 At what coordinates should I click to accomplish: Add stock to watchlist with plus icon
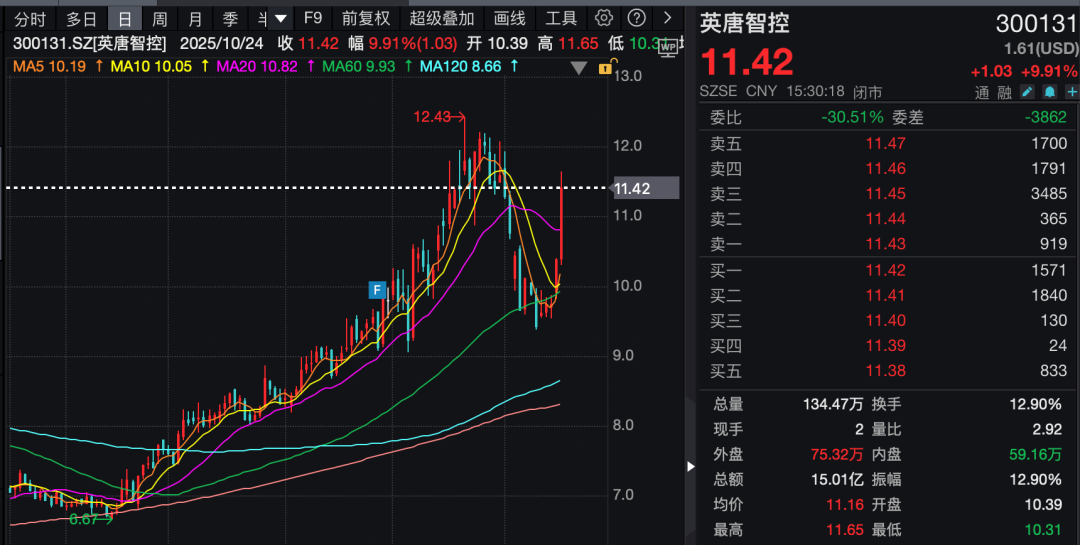point(1070,91)
